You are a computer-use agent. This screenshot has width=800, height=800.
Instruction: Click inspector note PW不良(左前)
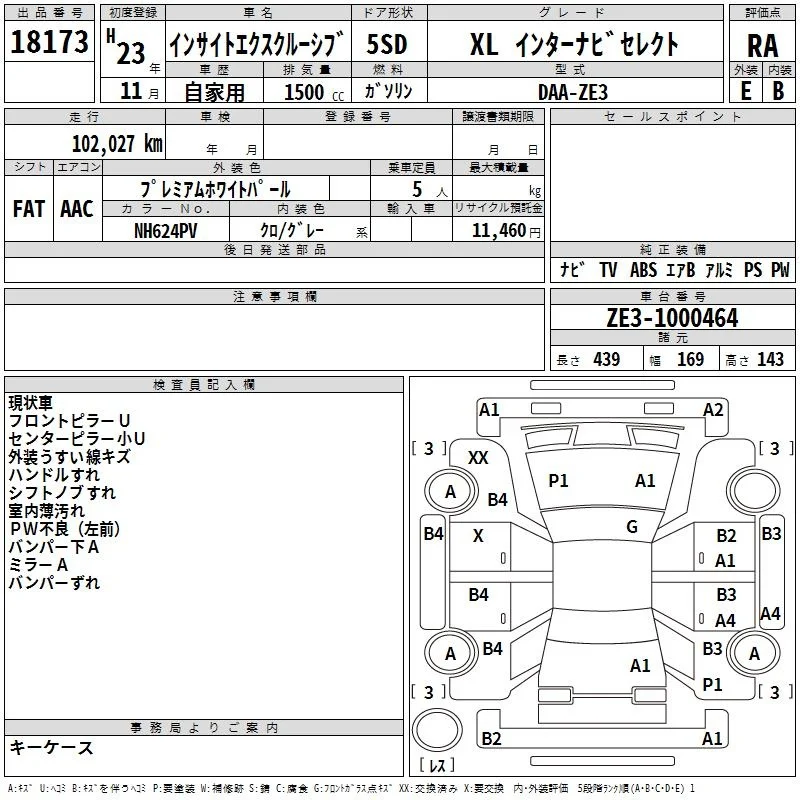tap(65, 529)
